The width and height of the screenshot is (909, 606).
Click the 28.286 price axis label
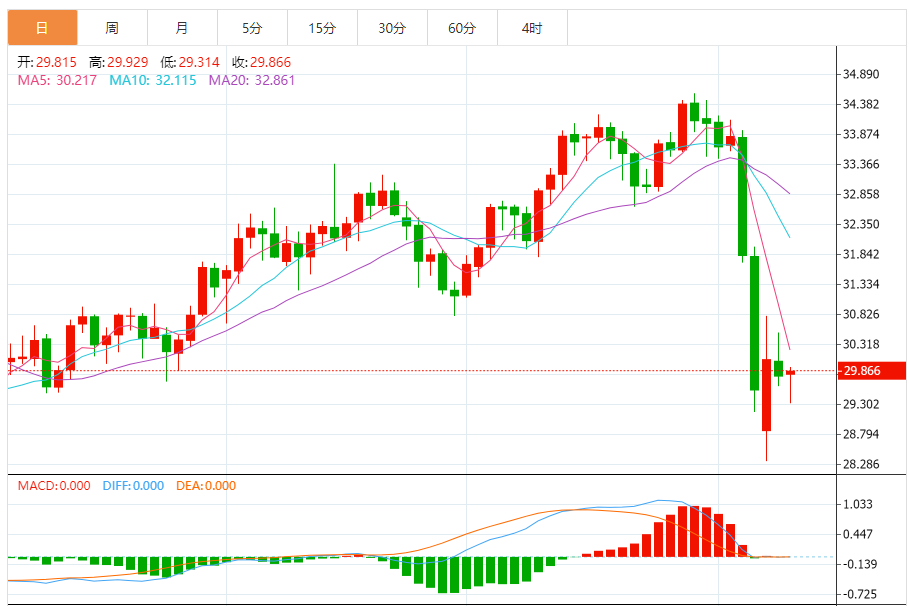861,465
